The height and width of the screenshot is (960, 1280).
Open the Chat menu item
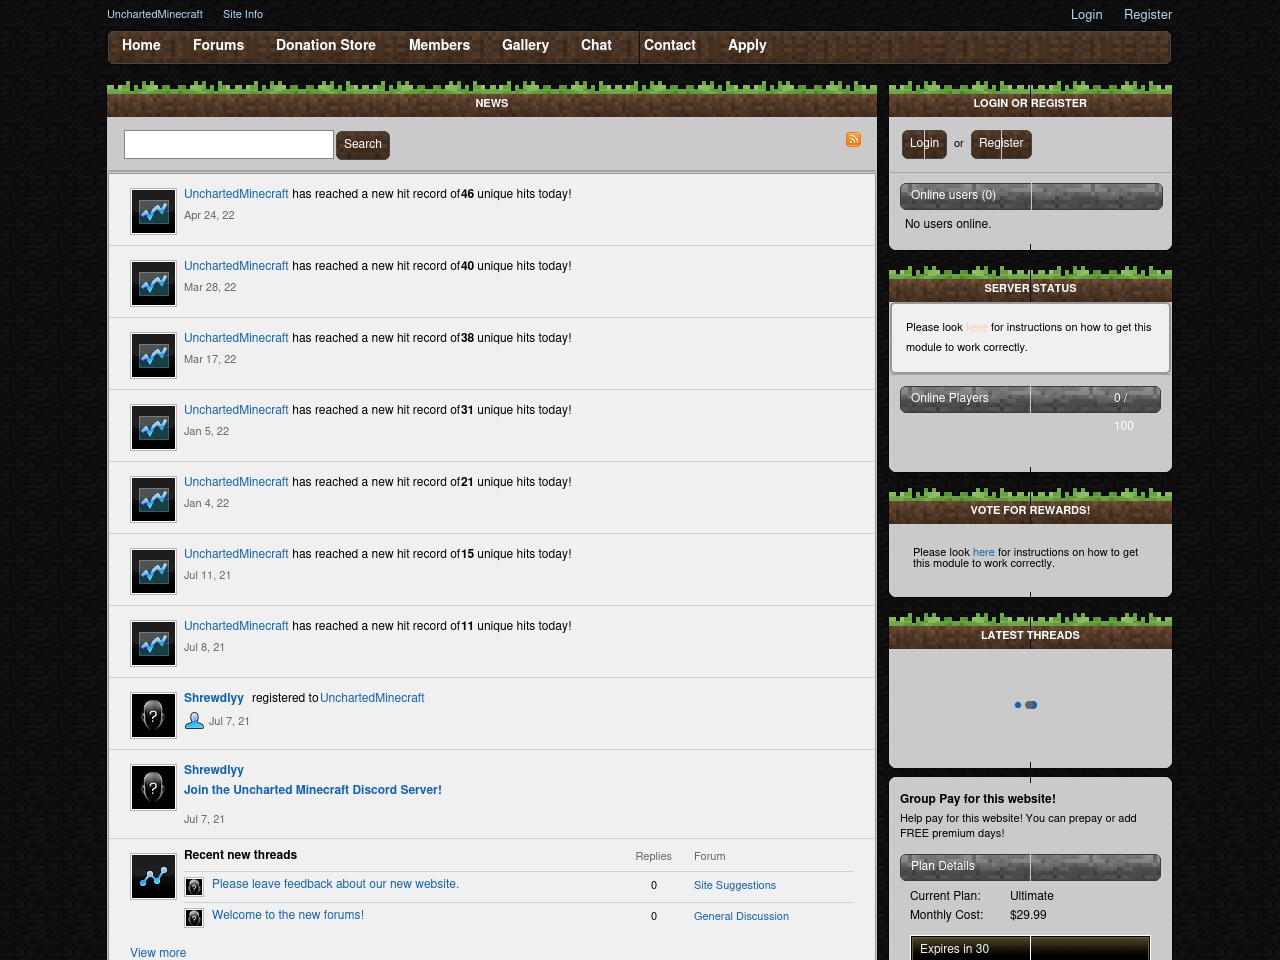(596, 45)
